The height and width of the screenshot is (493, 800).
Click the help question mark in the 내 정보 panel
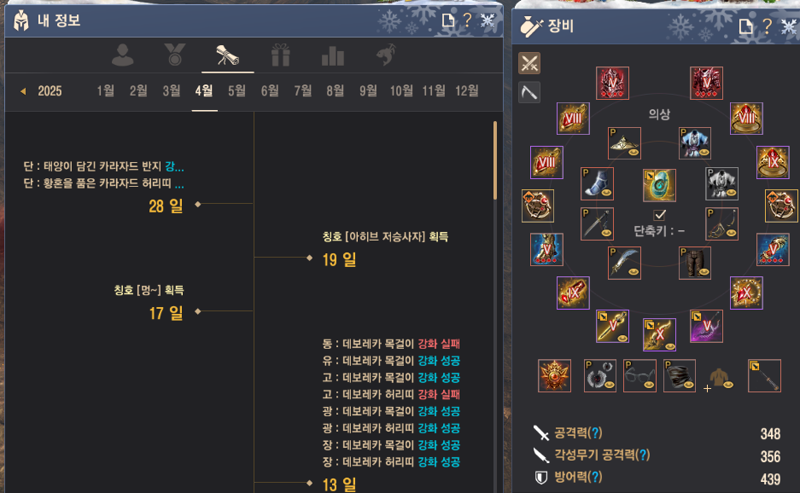(467, 20)
